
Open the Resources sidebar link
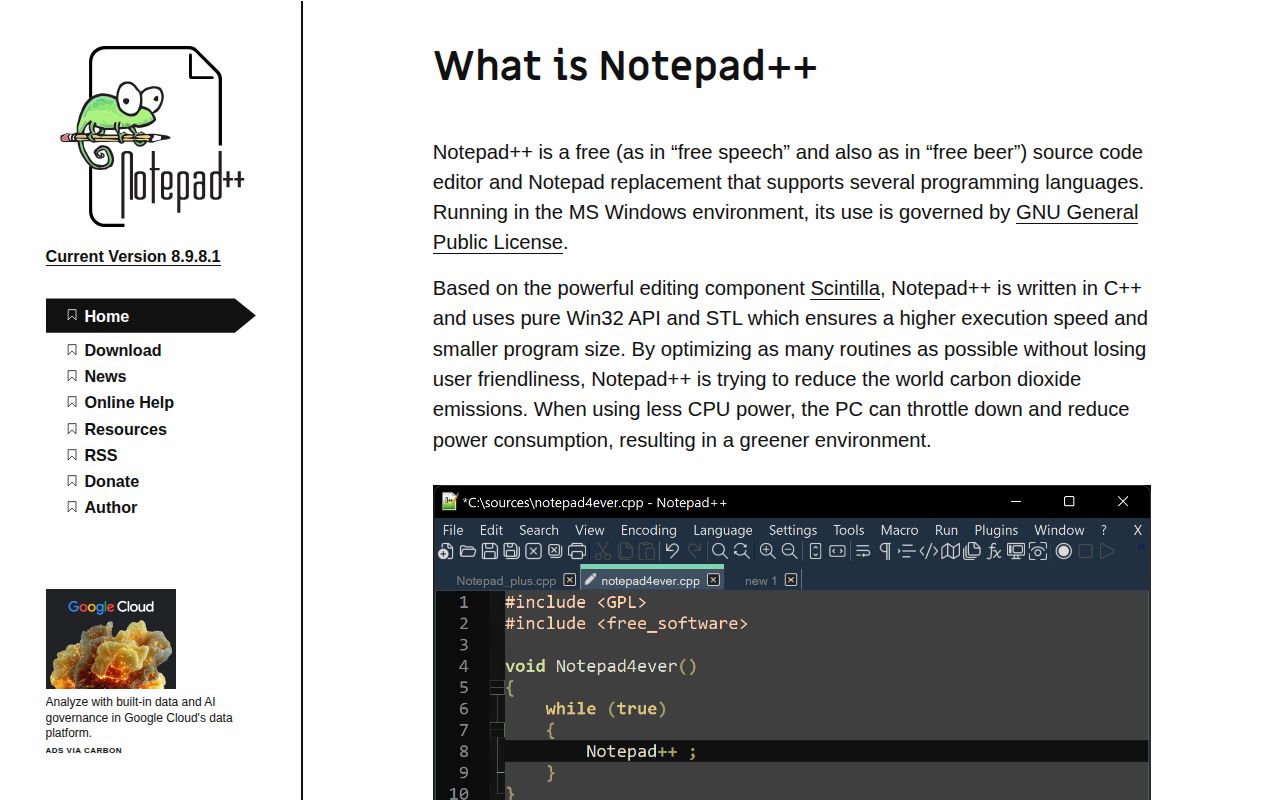click(x=126, y=429)
